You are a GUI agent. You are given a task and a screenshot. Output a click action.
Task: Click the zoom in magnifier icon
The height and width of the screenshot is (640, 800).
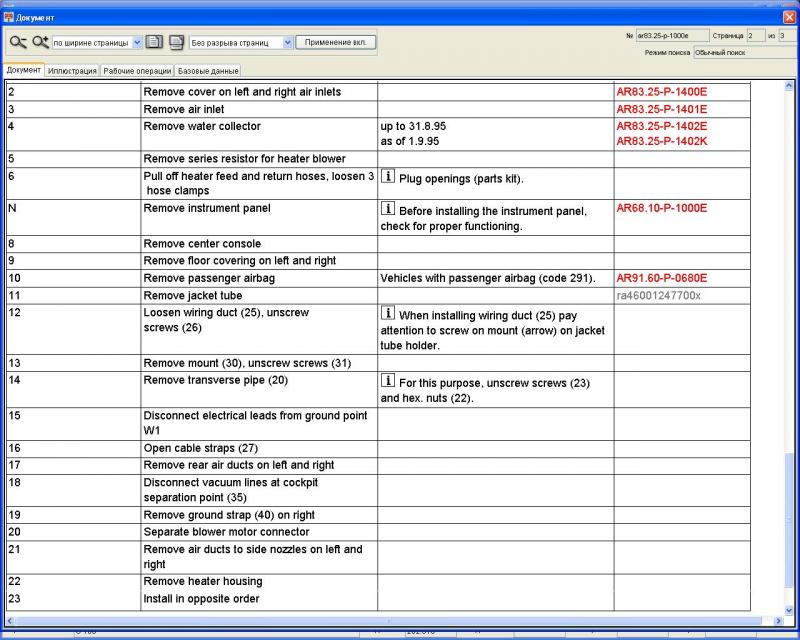click(41, 42)
